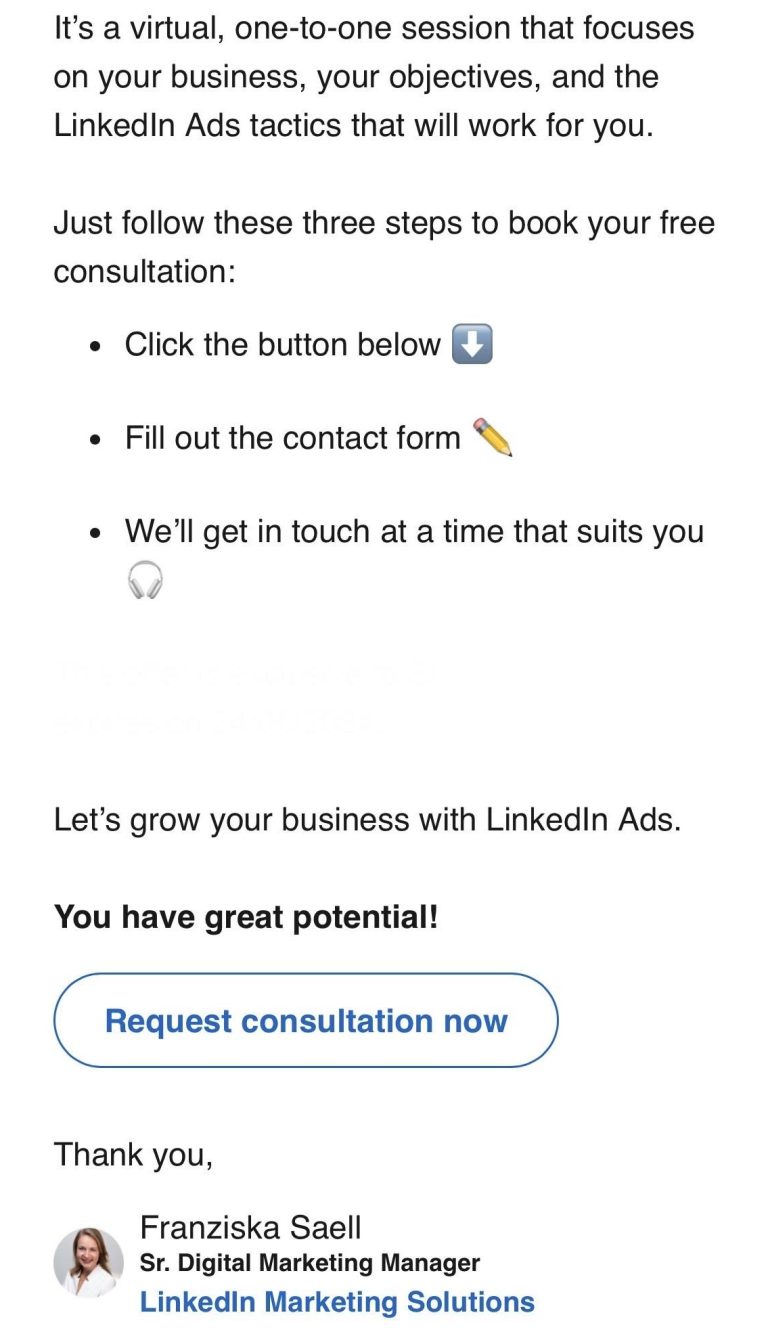Viewport: 768px width, 1336px height.
Task: Click Franziska Saell's profile photo
Action: [83, 1263]
